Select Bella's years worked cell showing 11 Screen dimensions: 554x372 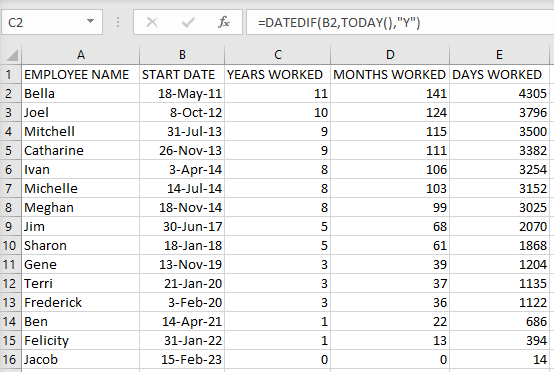[x=278, y=94]
